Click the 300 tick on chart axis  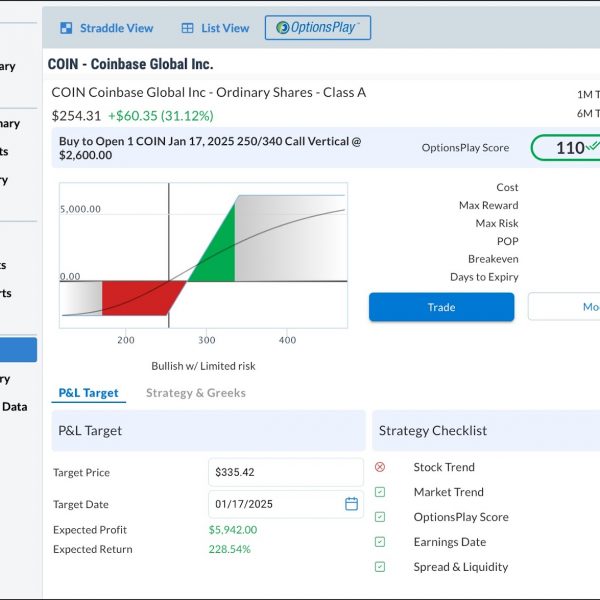[x=207, y=340]
